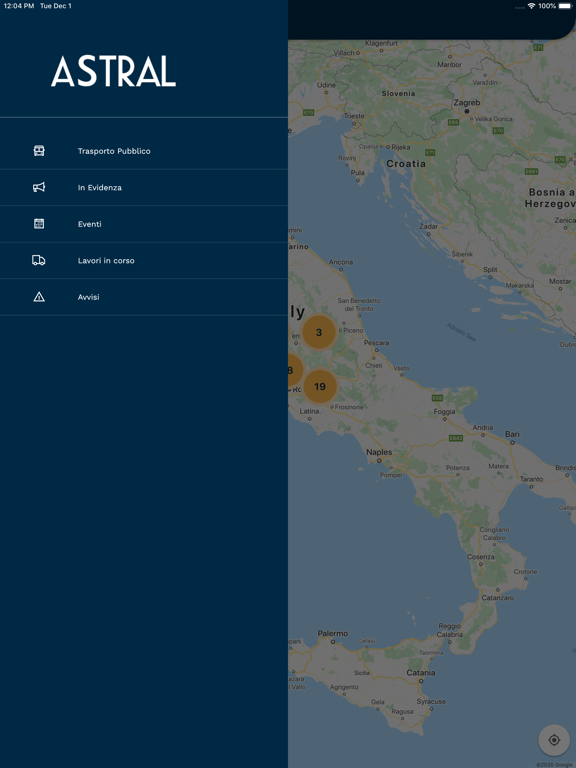Click the ASTRAL logo

tap(113, 71)
